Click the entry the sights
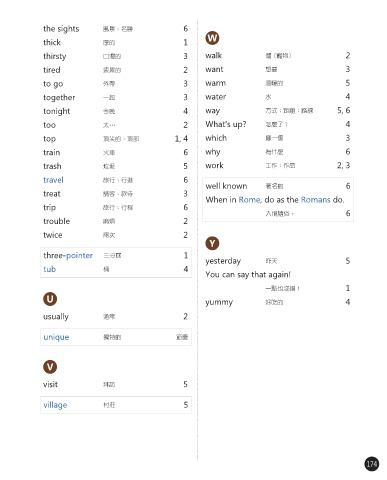The height and width of the screenshot is (480, 387). tap(61, 29)
